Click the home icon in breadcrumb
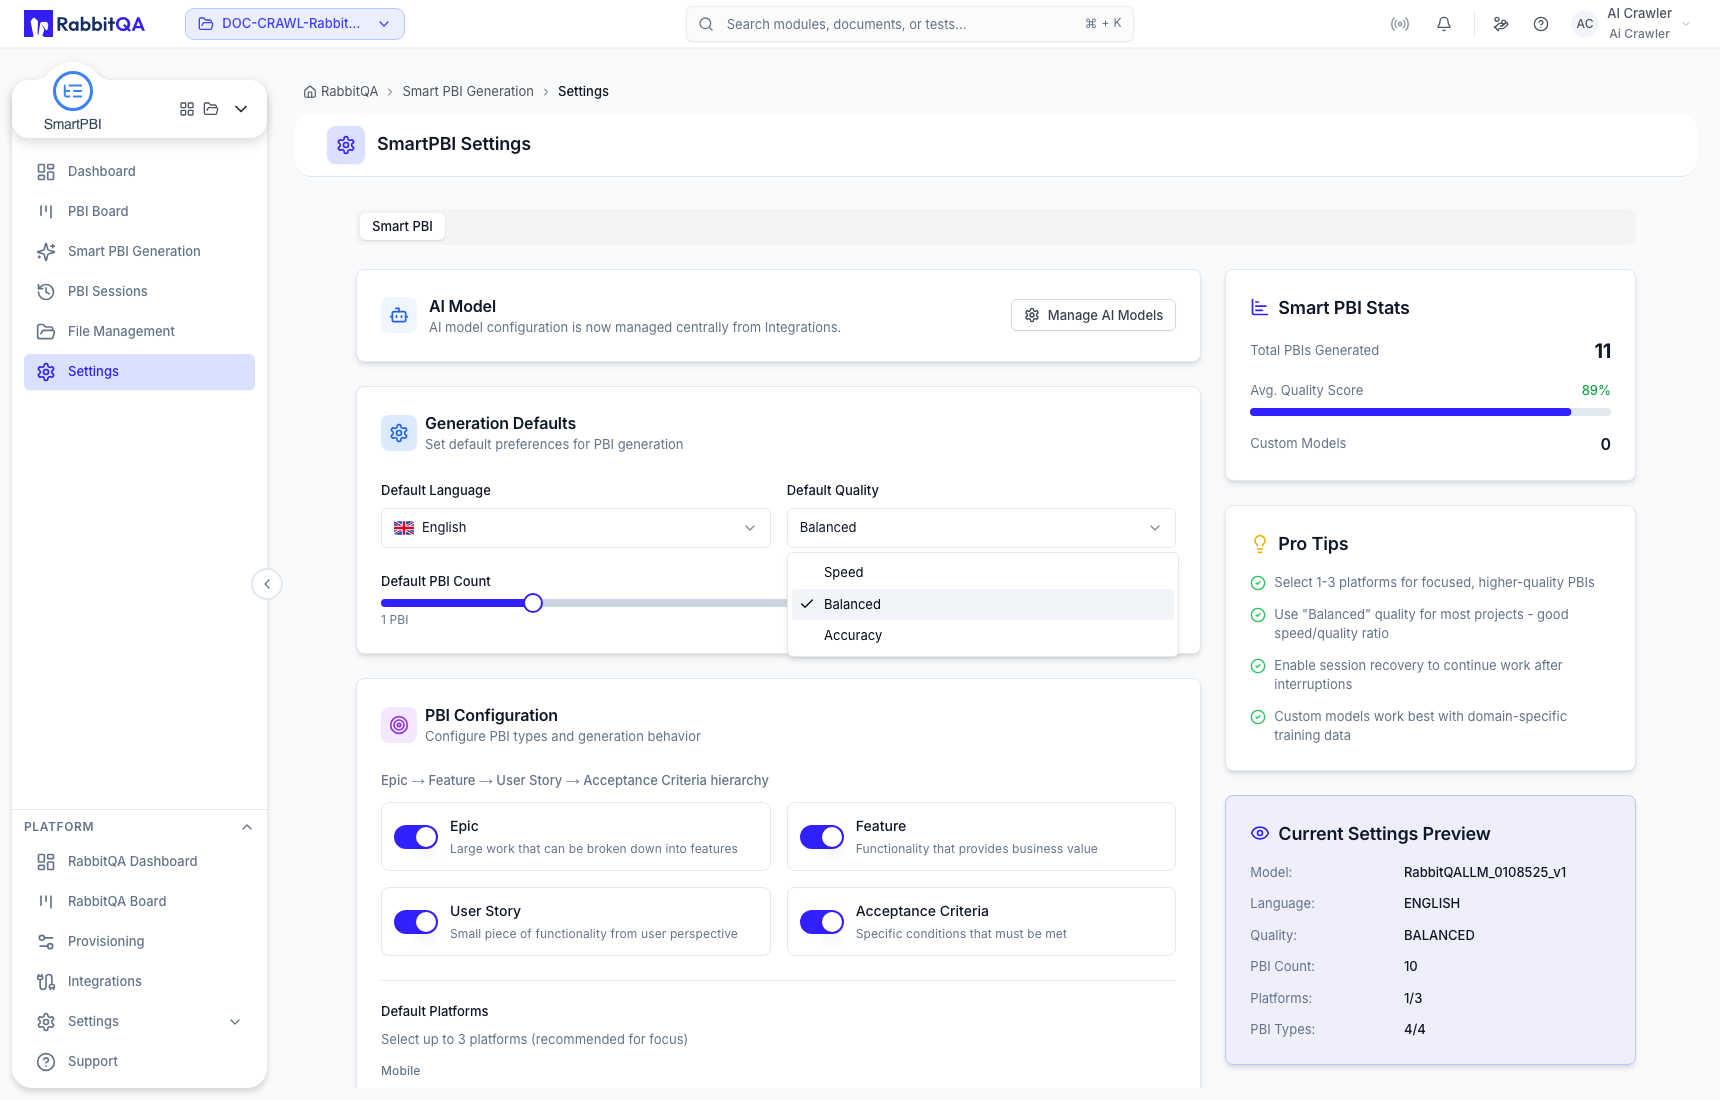Screen dimensions: 1720x1100 310,92
